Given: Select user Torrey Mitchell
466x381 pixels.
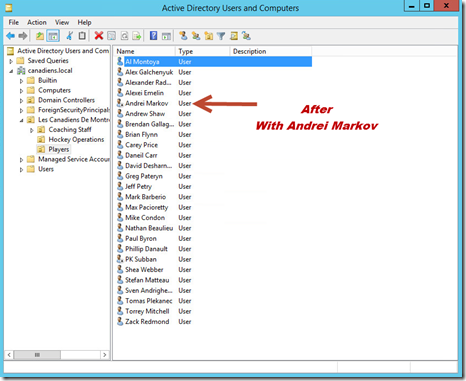Looking at the screenshot, I should pyautogui.click(x=147, y=311).
